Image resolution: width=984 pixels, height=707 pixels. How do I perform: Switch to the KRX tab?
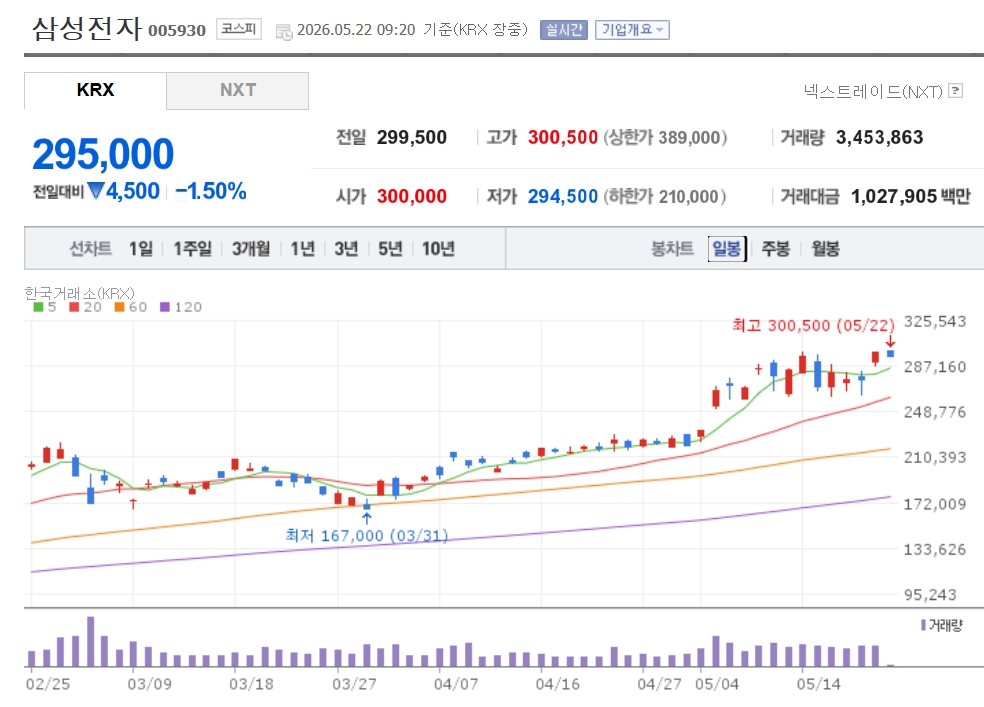coord(95,90)
